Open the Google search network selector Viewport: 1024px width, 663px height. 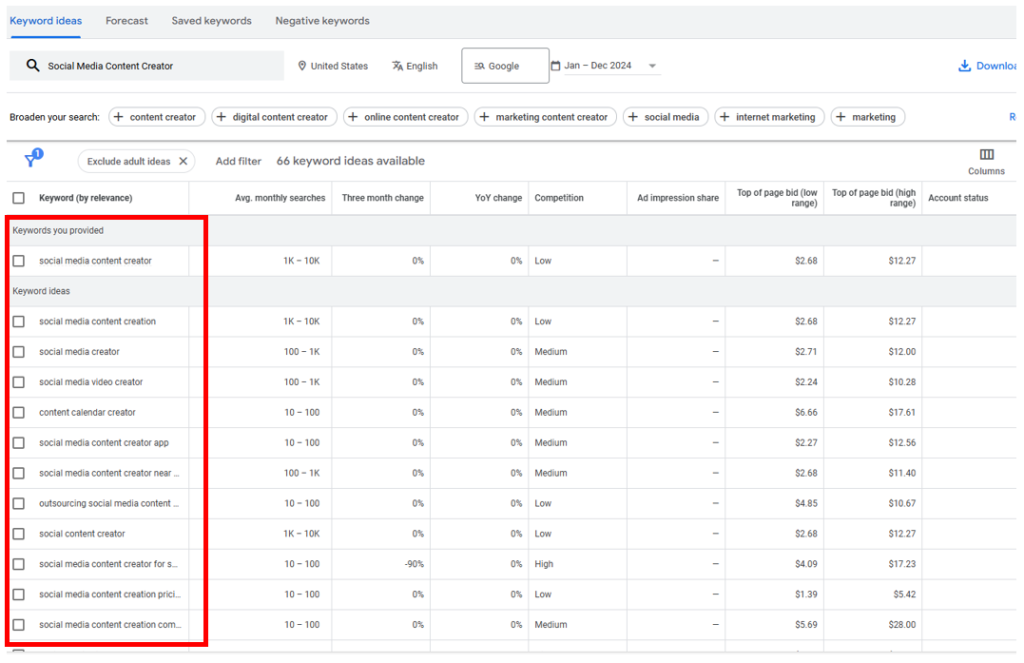(504, 66)
